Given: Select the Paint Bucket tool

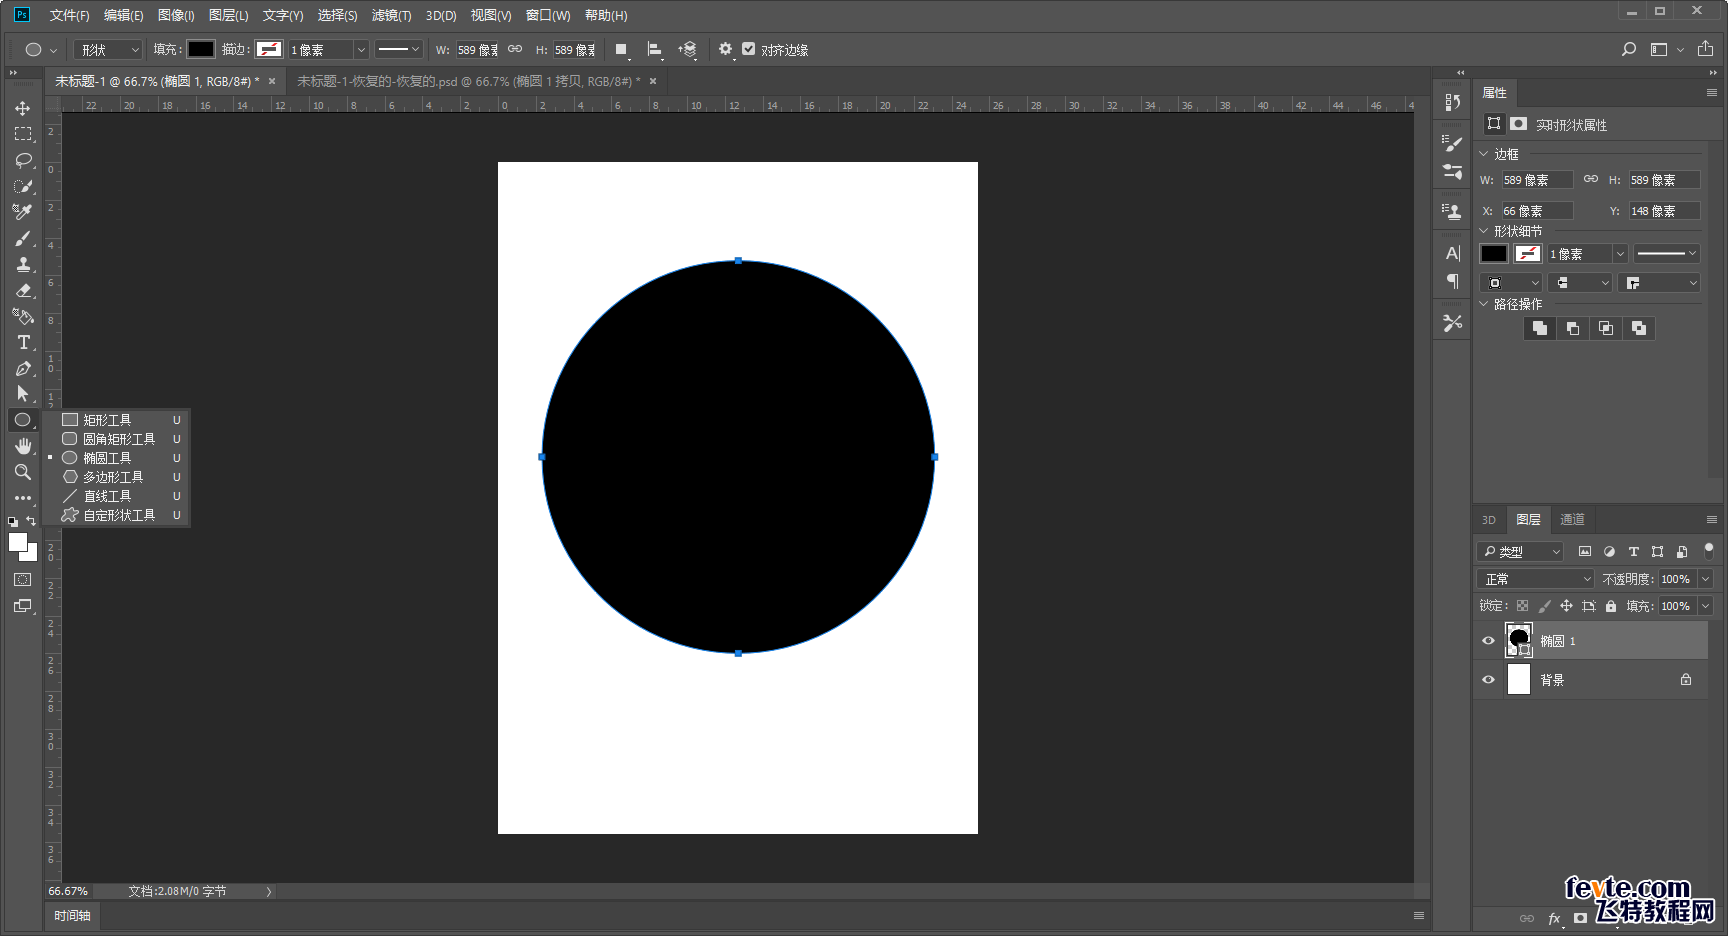Looking at the screenshot, I should pos(22,316).
